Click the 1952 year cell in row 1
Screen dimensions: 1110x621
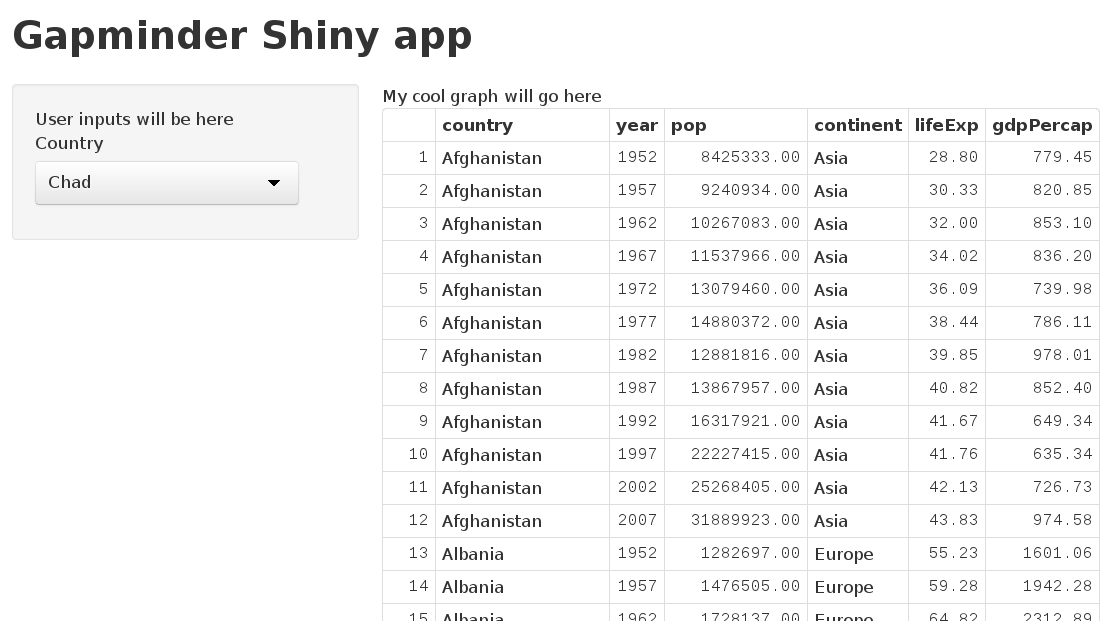click(637, 158)
